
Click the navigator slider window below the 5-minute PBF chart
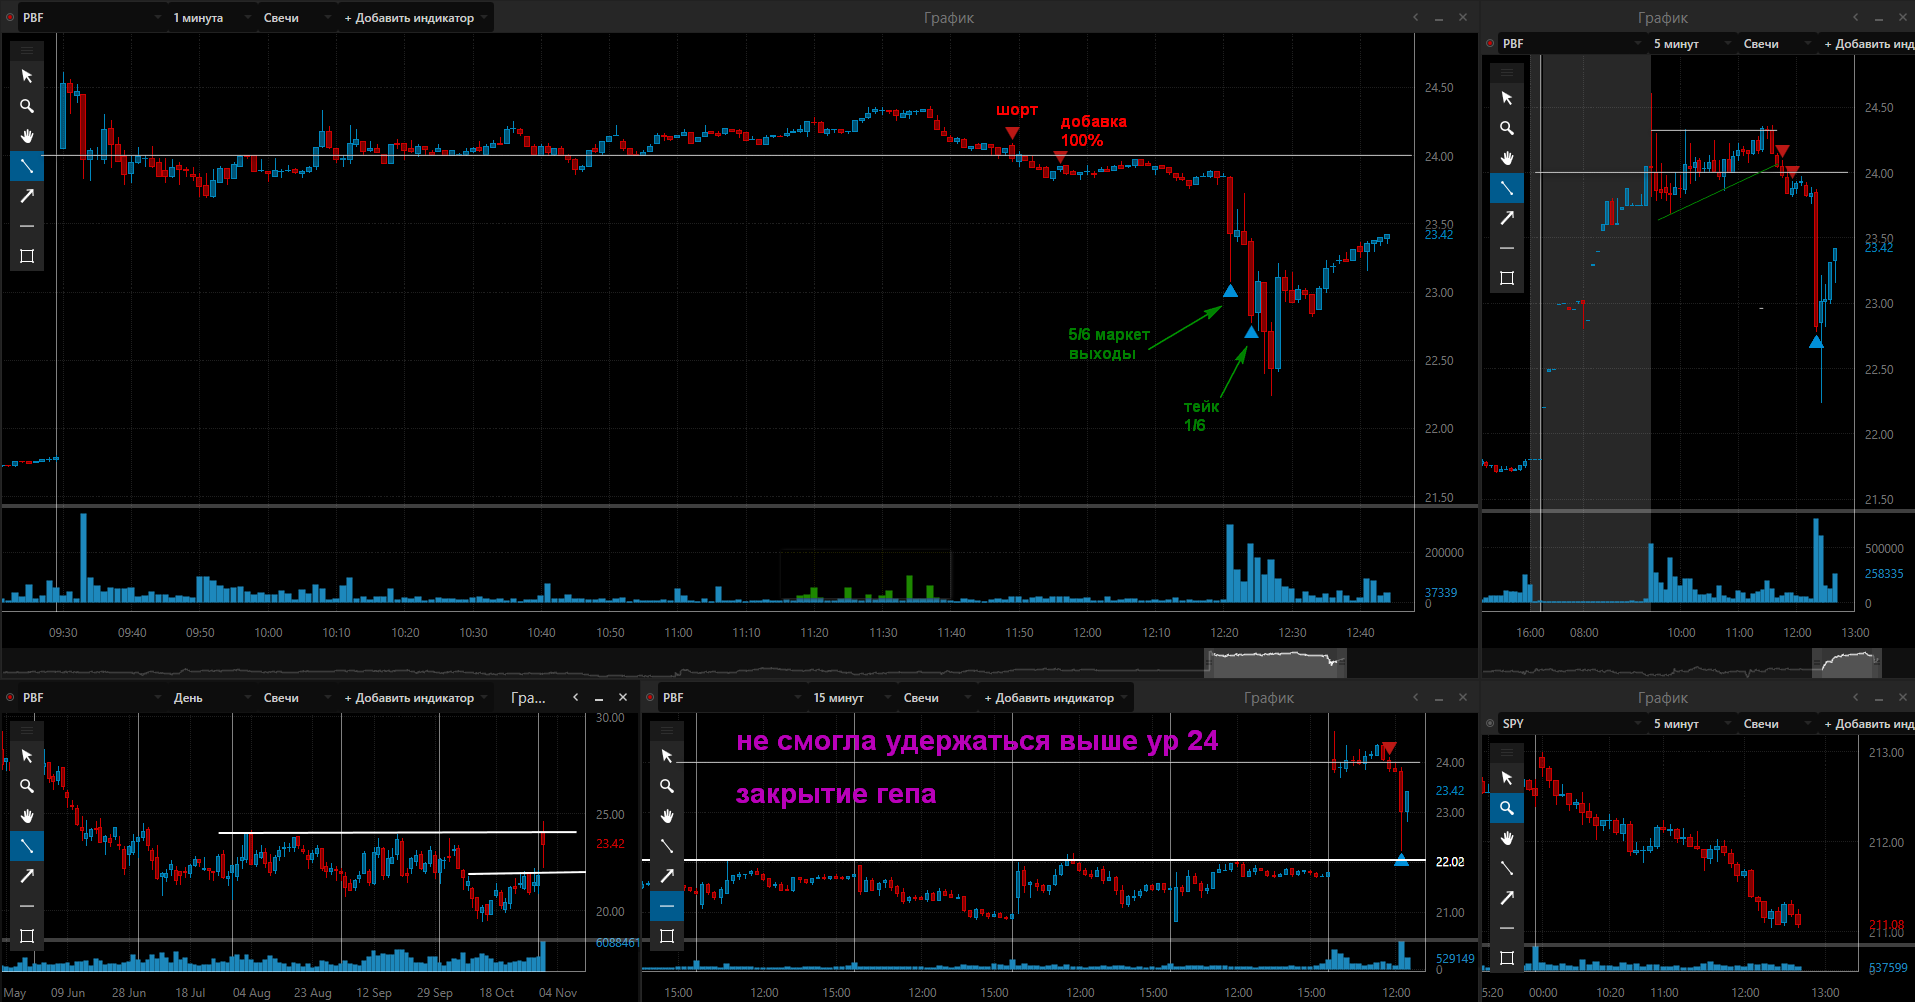point(1847,662)
